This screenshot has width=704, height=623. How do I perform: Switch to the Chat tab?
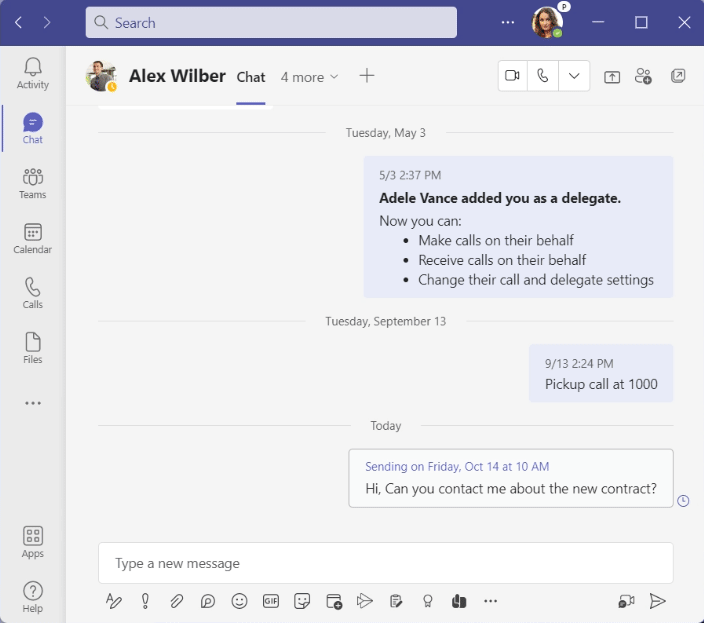(x=251, y=77)
